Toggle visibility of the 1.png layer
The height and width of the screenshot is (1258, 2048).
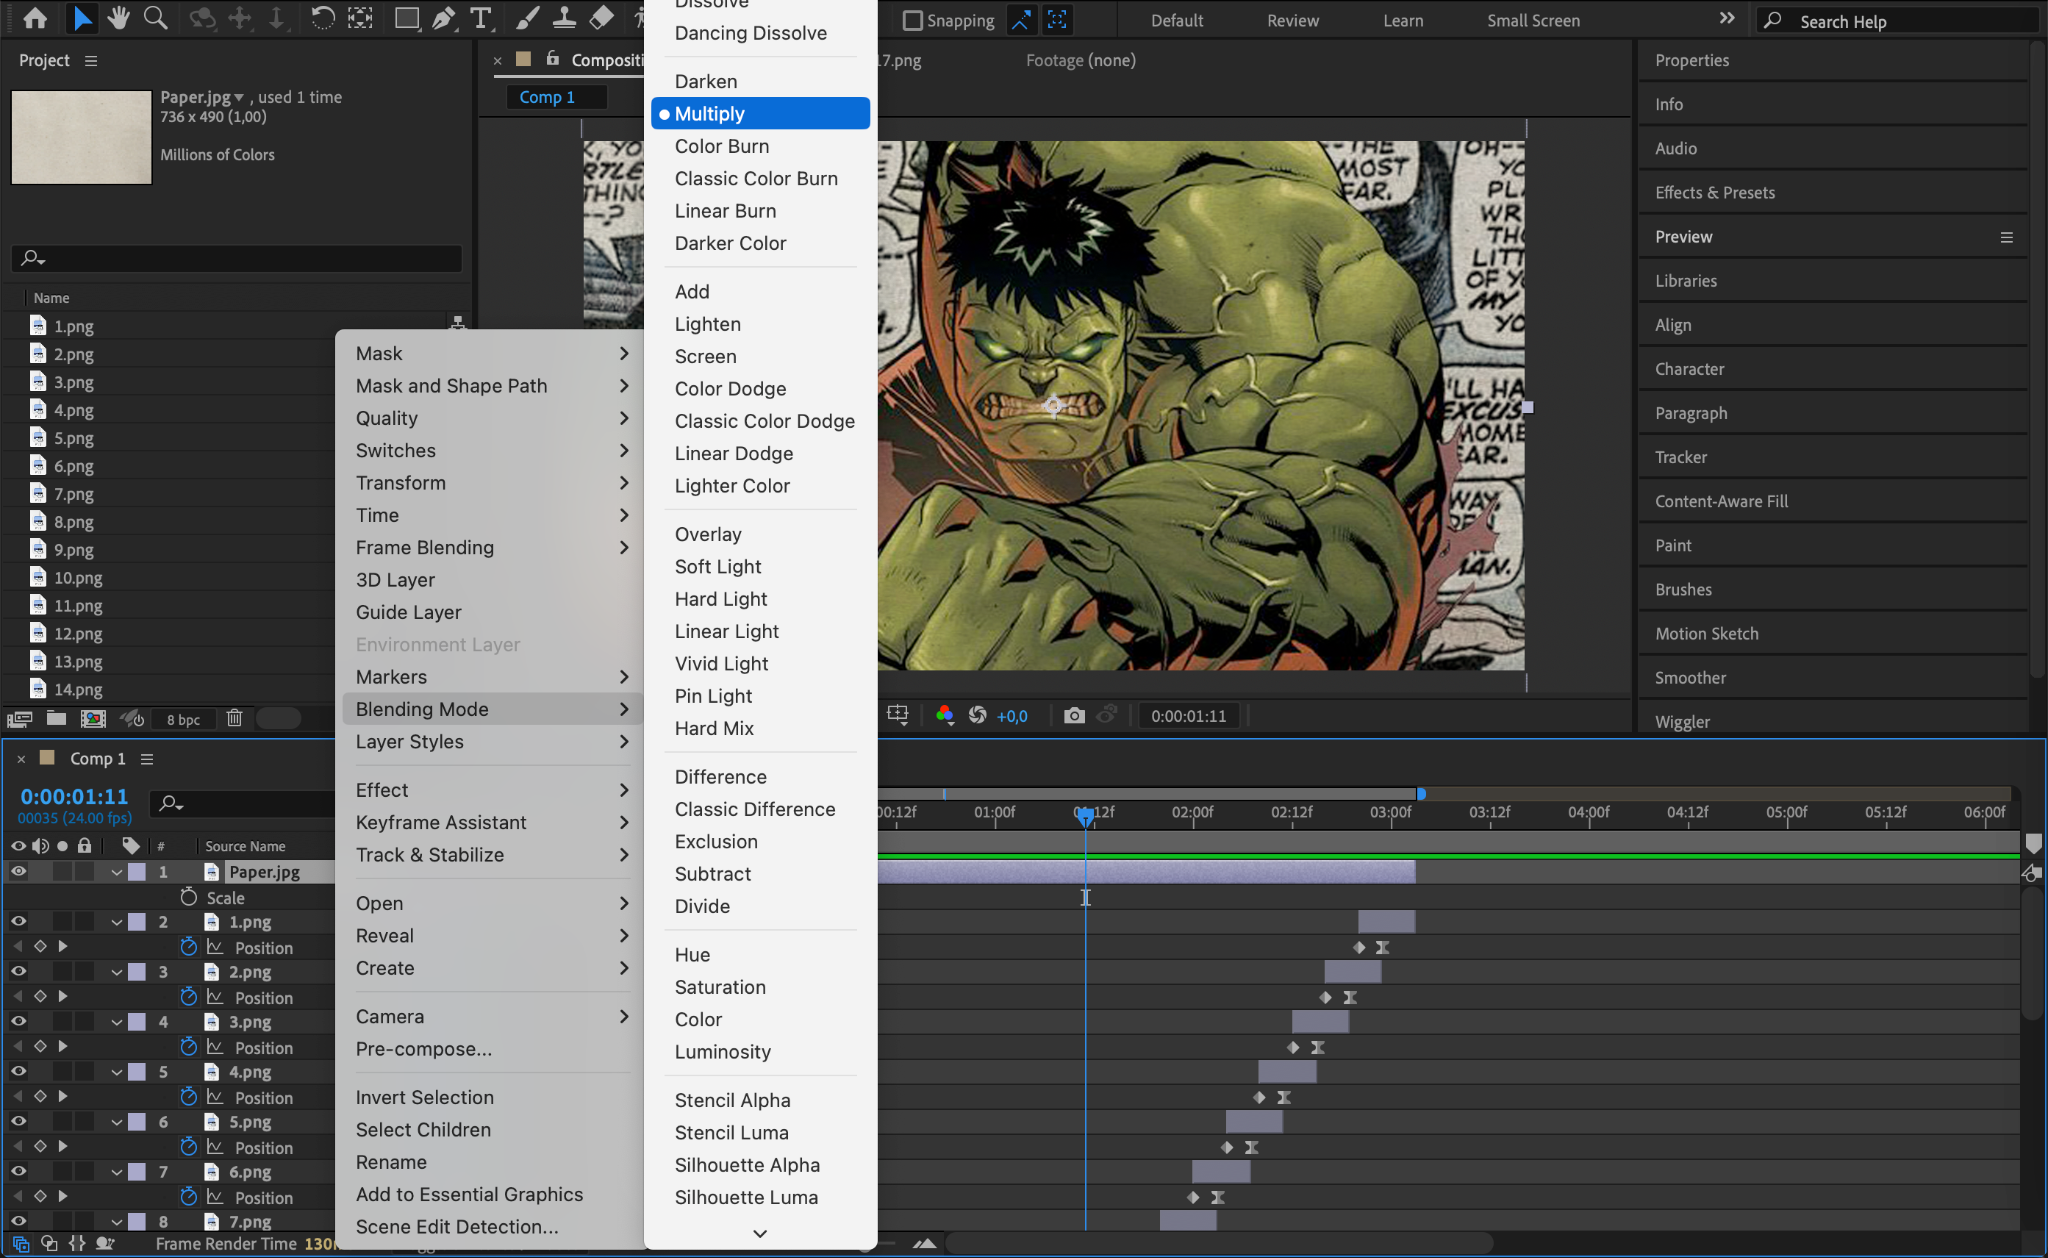click(x=18, y=921)
